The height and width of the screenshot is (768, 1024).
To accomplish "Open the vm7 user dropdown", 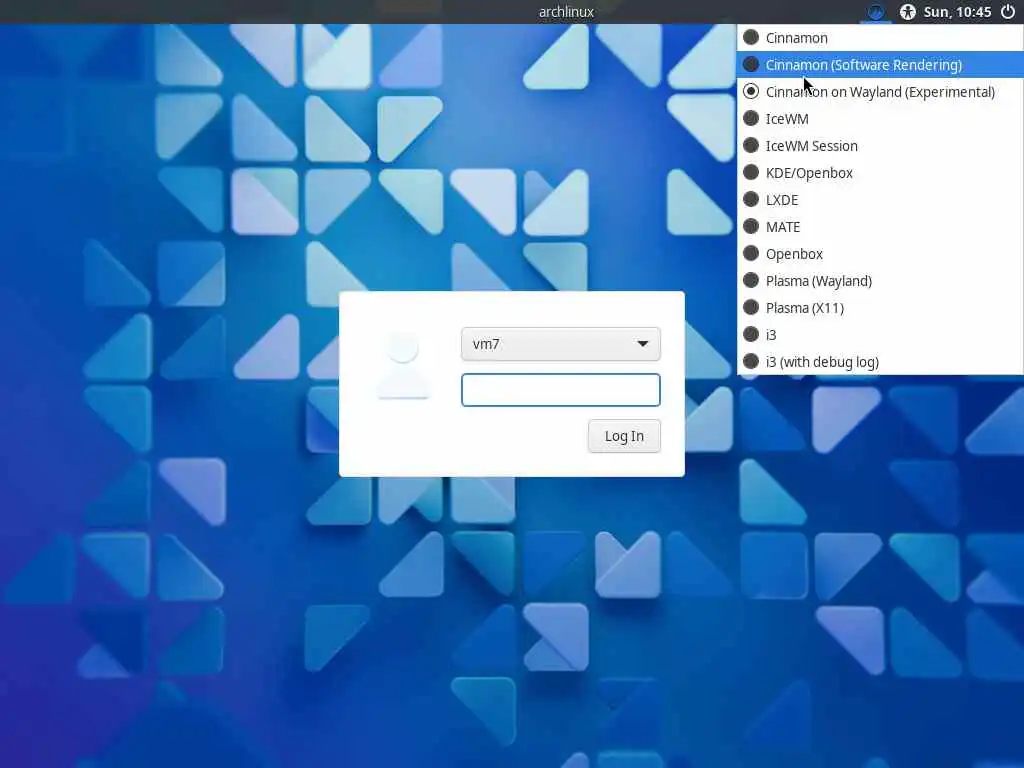I will (560, 344).
